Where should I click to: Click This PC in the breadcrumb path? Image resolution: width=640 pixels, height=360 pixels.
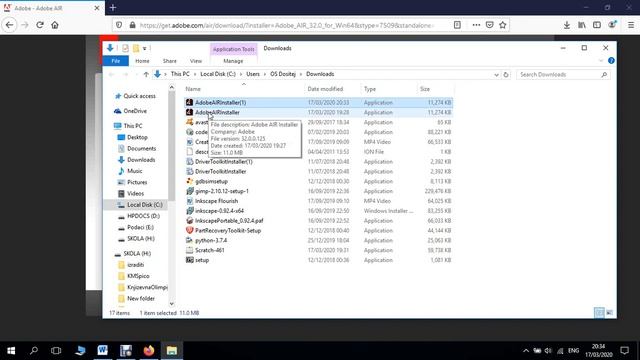[180, 74]
